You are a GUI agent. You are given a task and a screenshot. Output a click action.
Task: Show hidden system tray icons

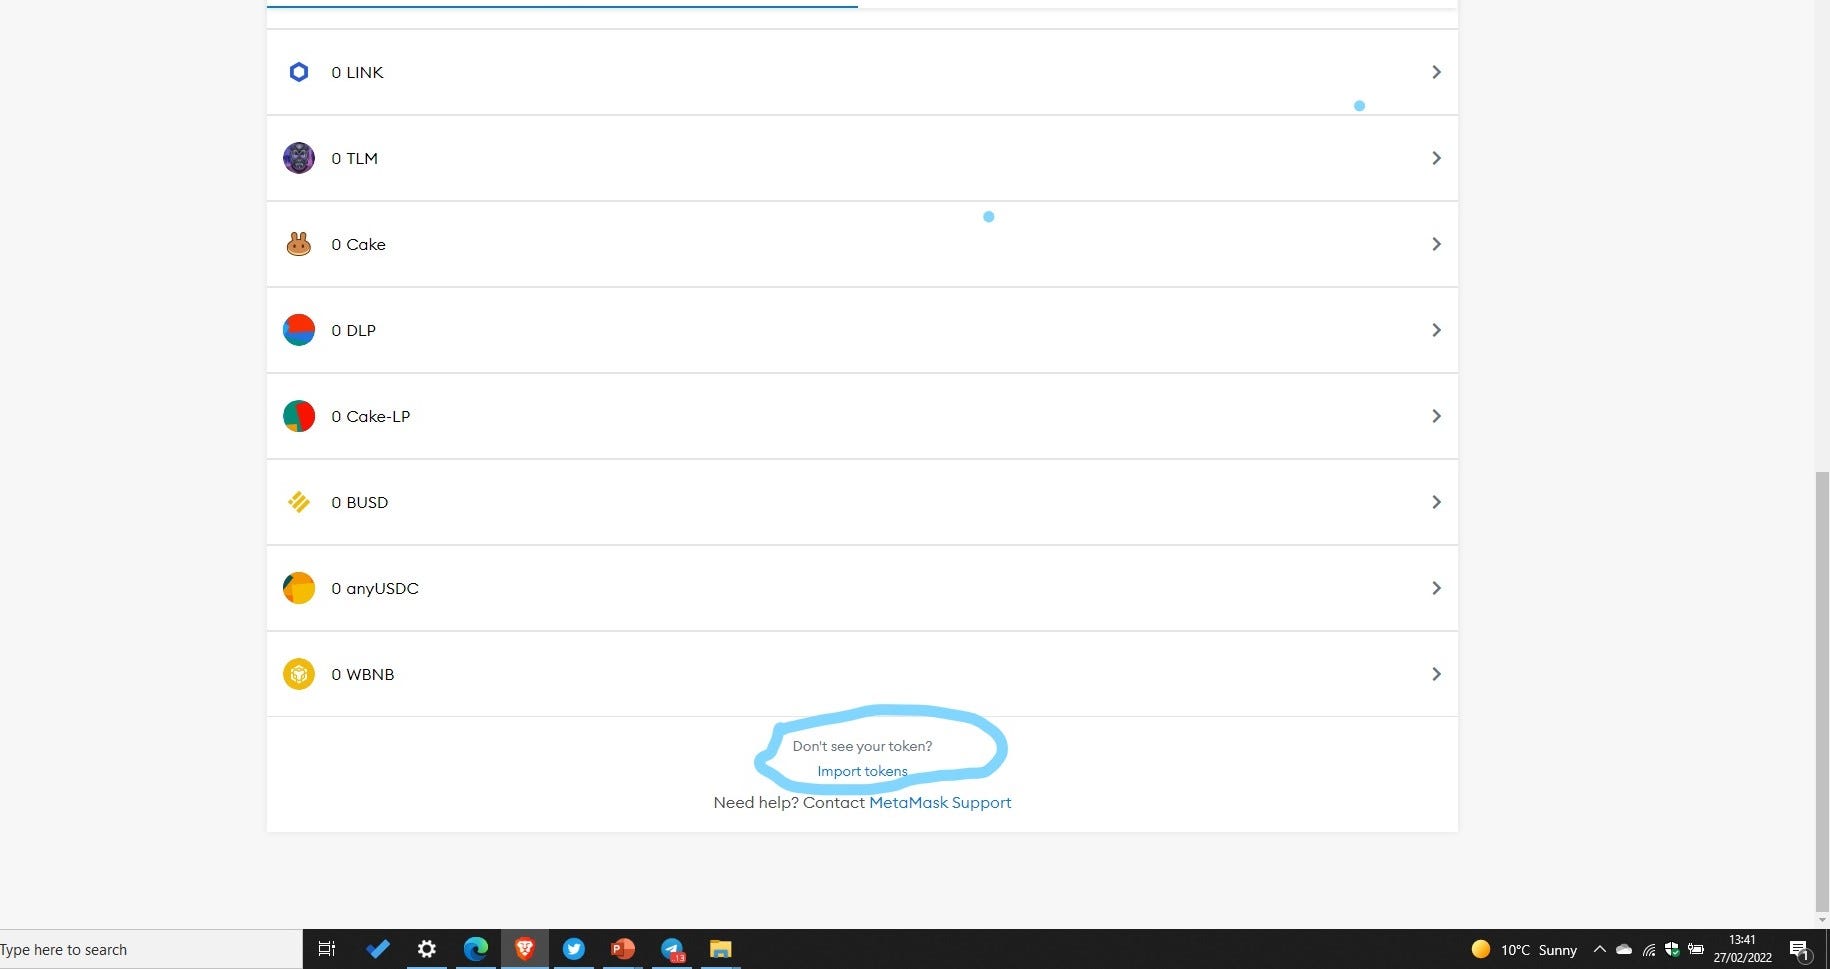[x=1599, y=949]
